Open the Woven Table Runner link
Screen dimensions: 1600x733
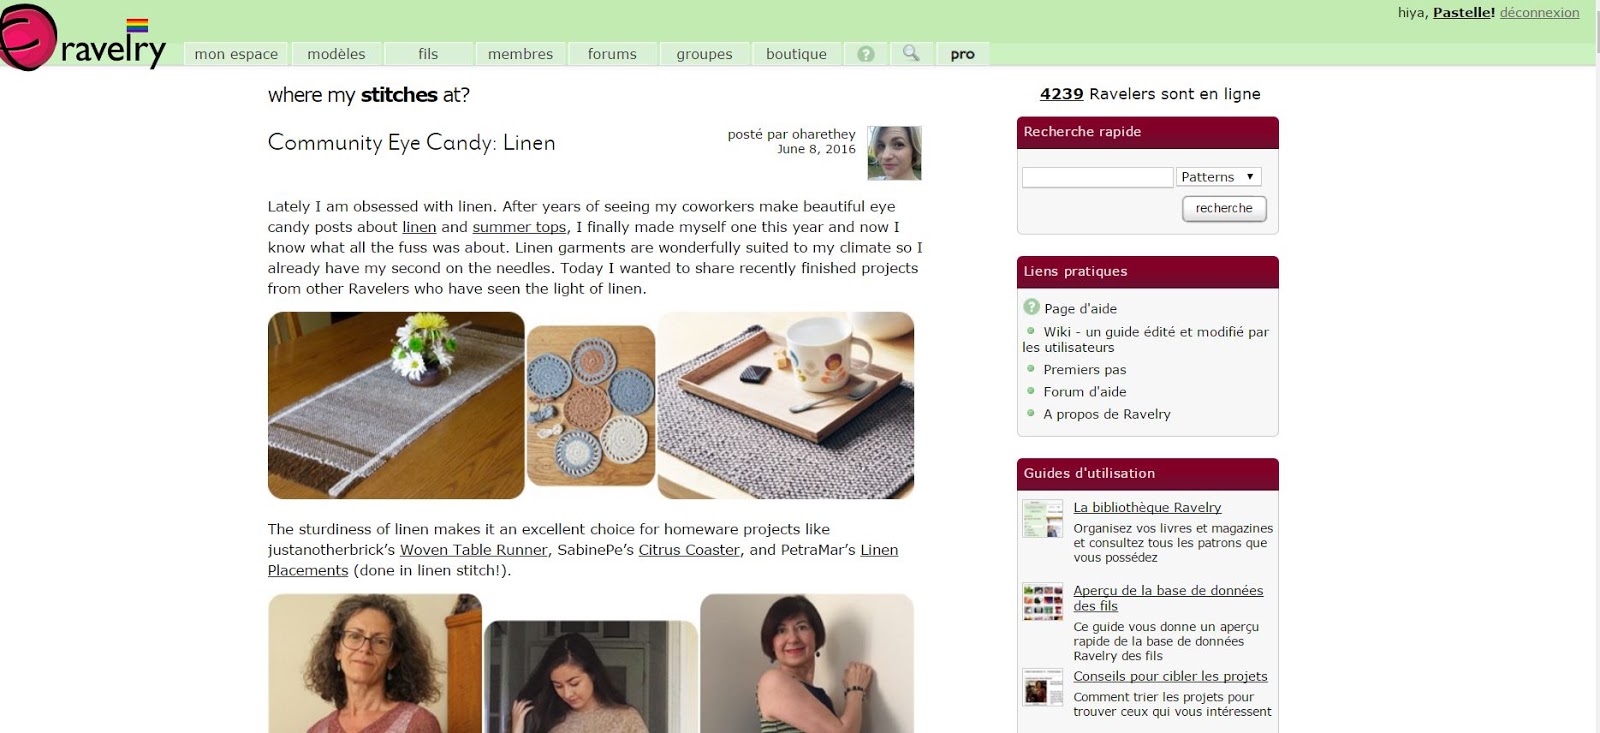coord(474,550)
